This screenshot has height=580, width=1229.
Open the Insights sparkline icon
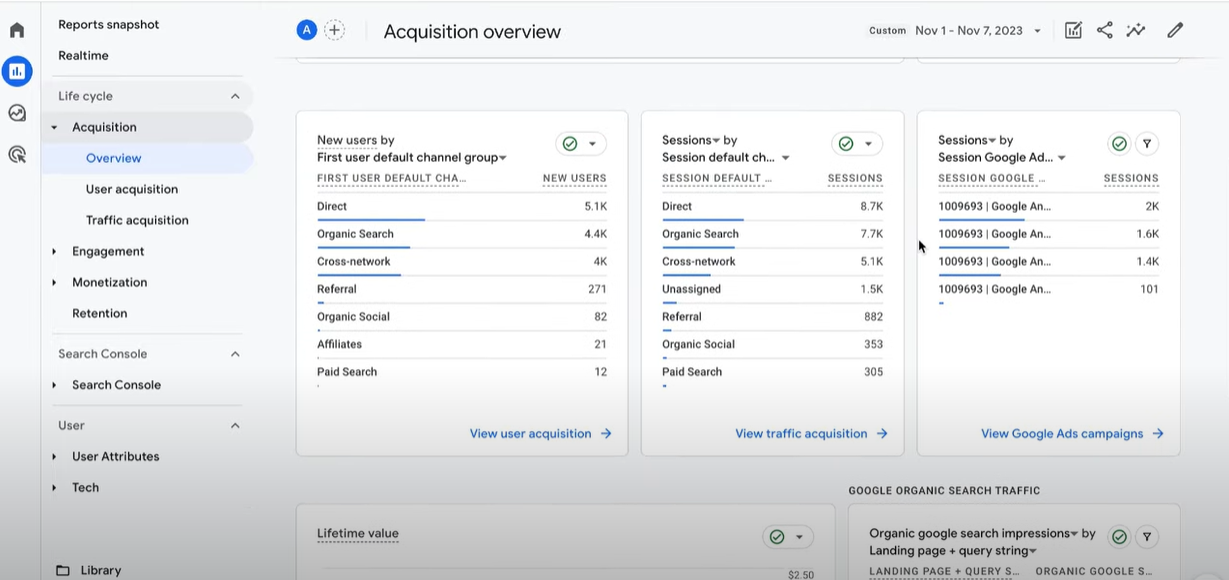1136,30
